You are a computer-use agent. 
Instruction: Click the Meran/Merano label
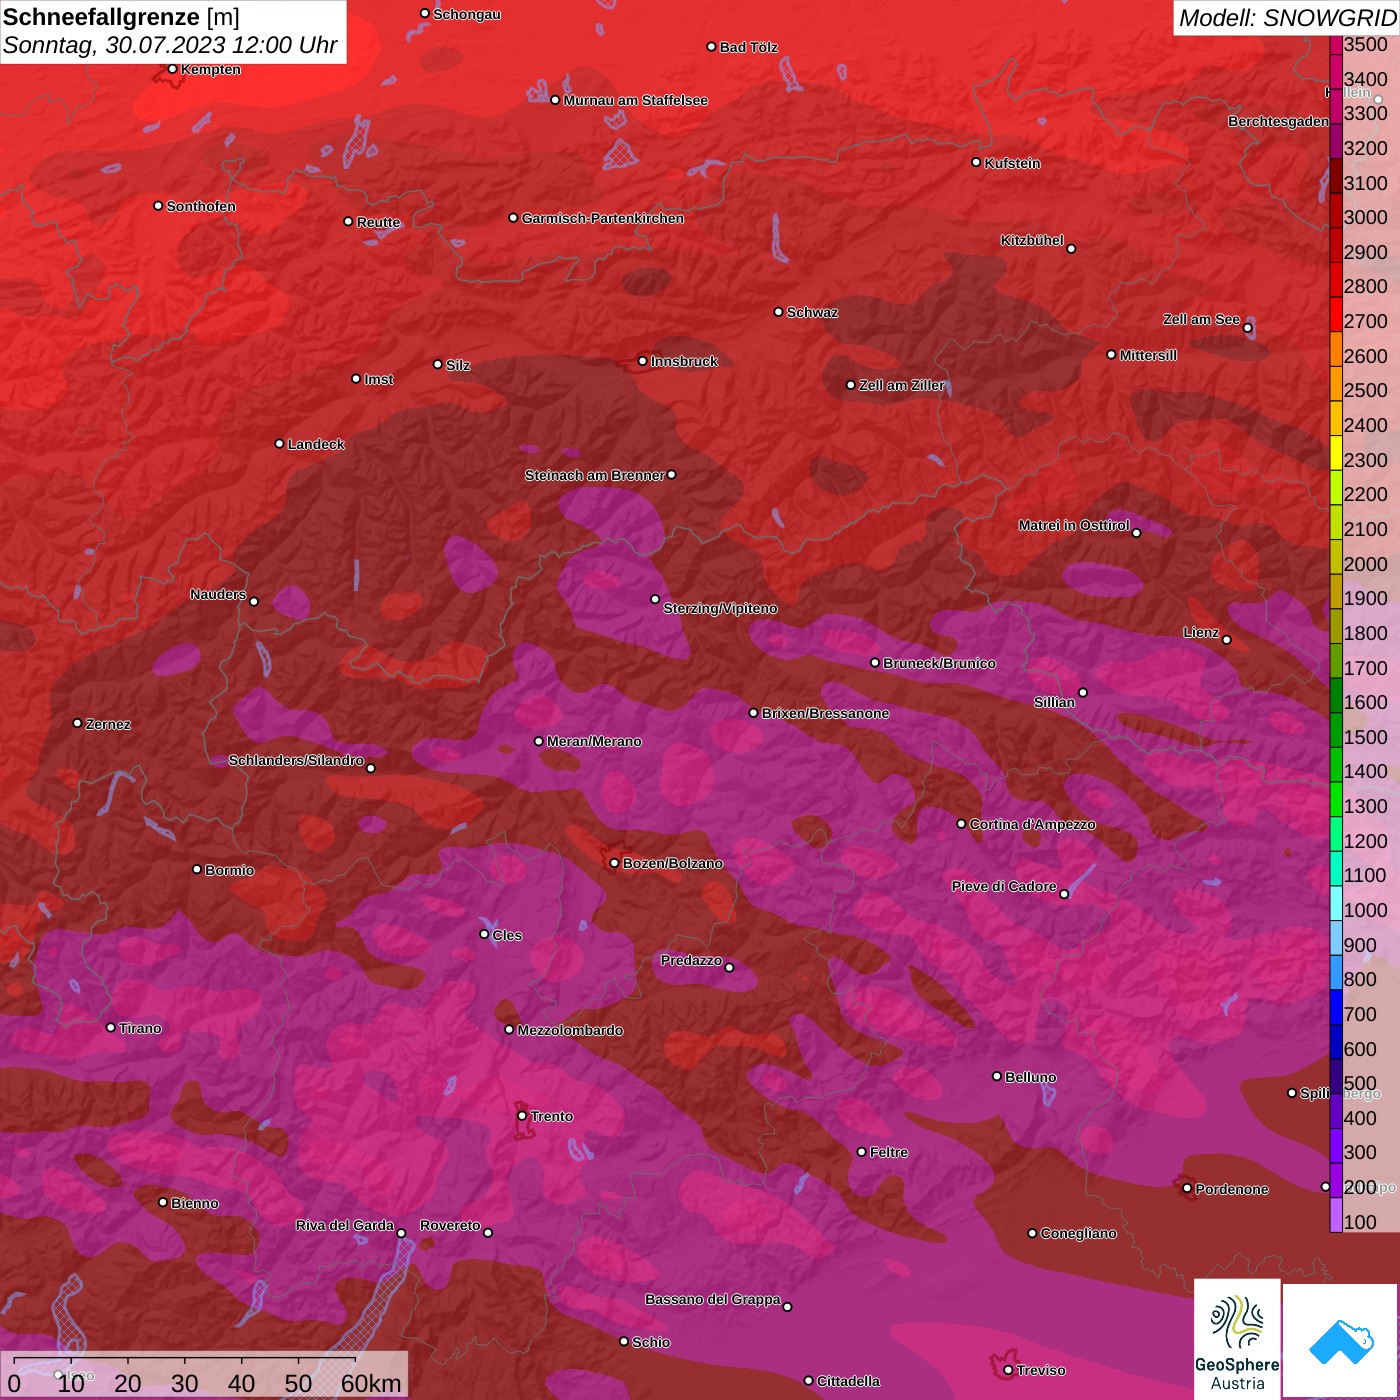tap(594, 741)
